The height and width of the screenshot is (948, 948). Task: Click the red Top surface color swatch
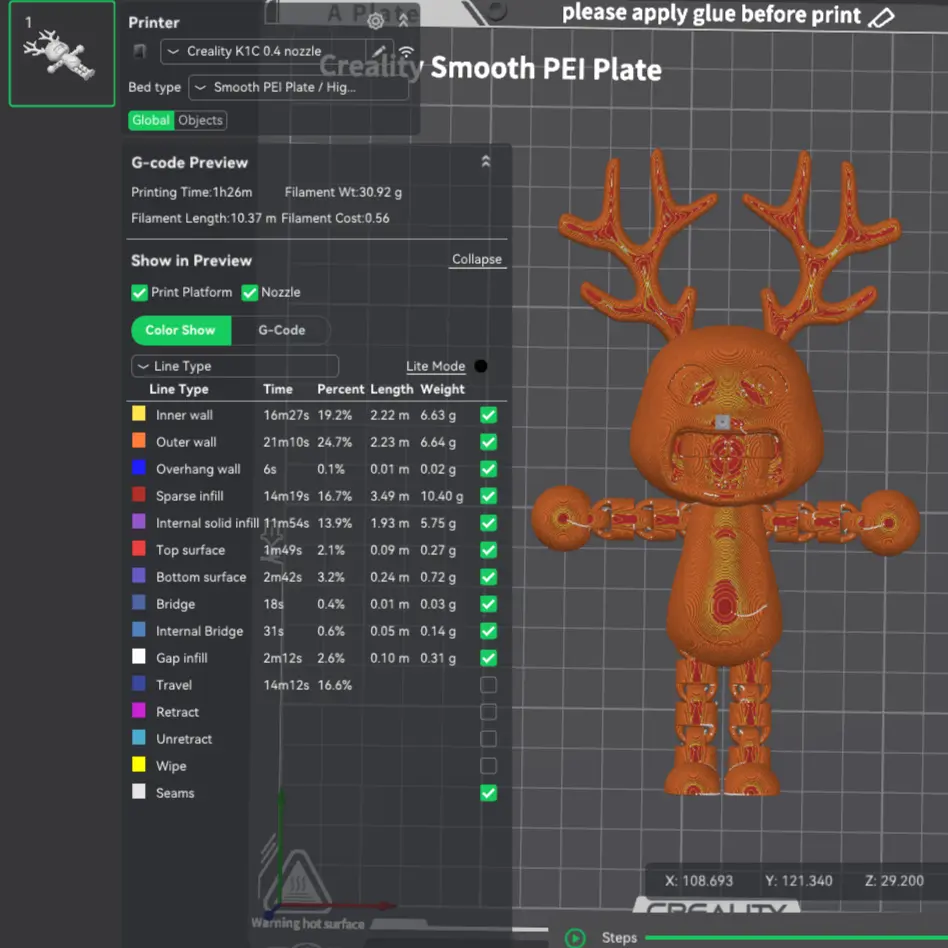click(x=138, y=548)
